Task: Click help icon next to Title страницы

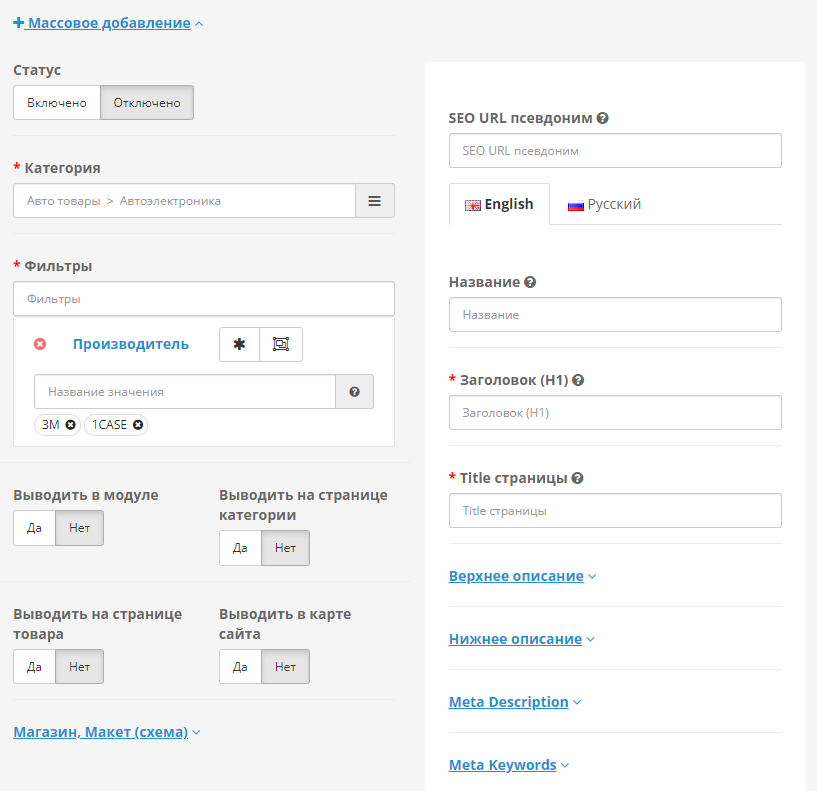Action: click(x=578, y=478)
